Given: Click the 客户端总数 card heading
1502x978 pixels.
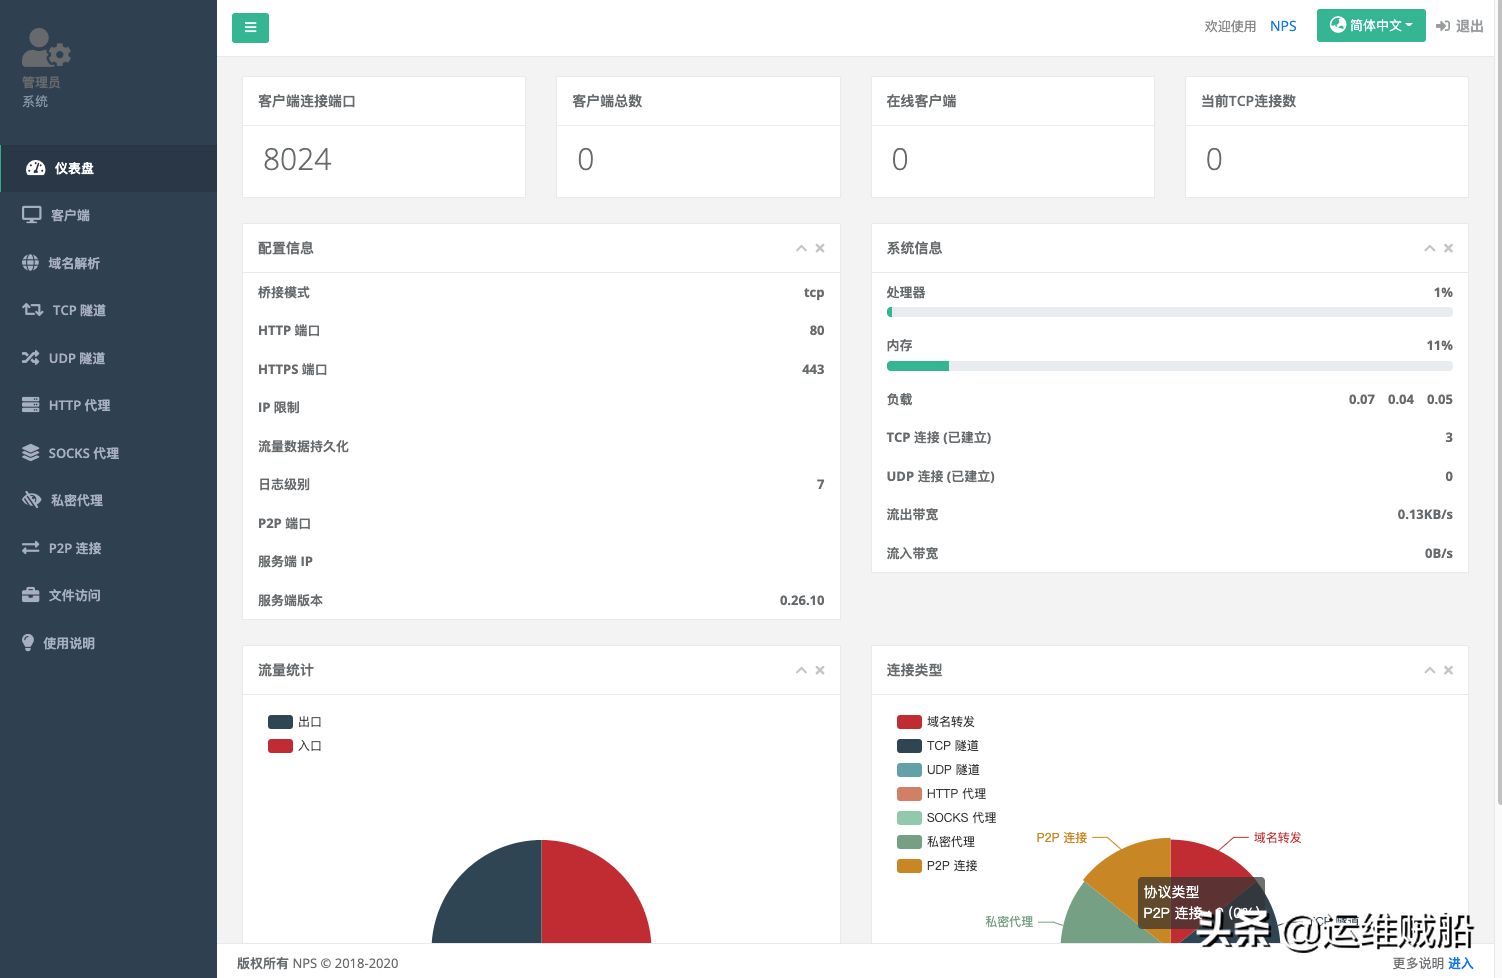Looking at the screenshot, I should coord(607,101).
